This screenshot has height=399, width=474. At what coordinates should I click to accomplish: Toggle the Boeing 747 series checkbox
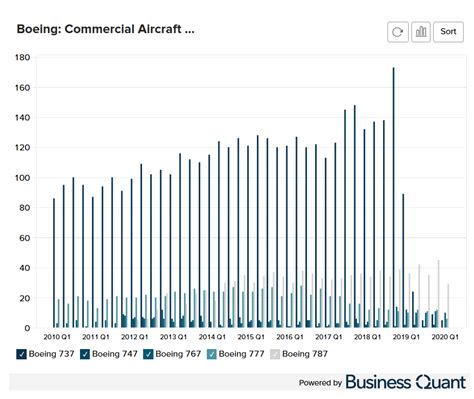pos(85,354)
